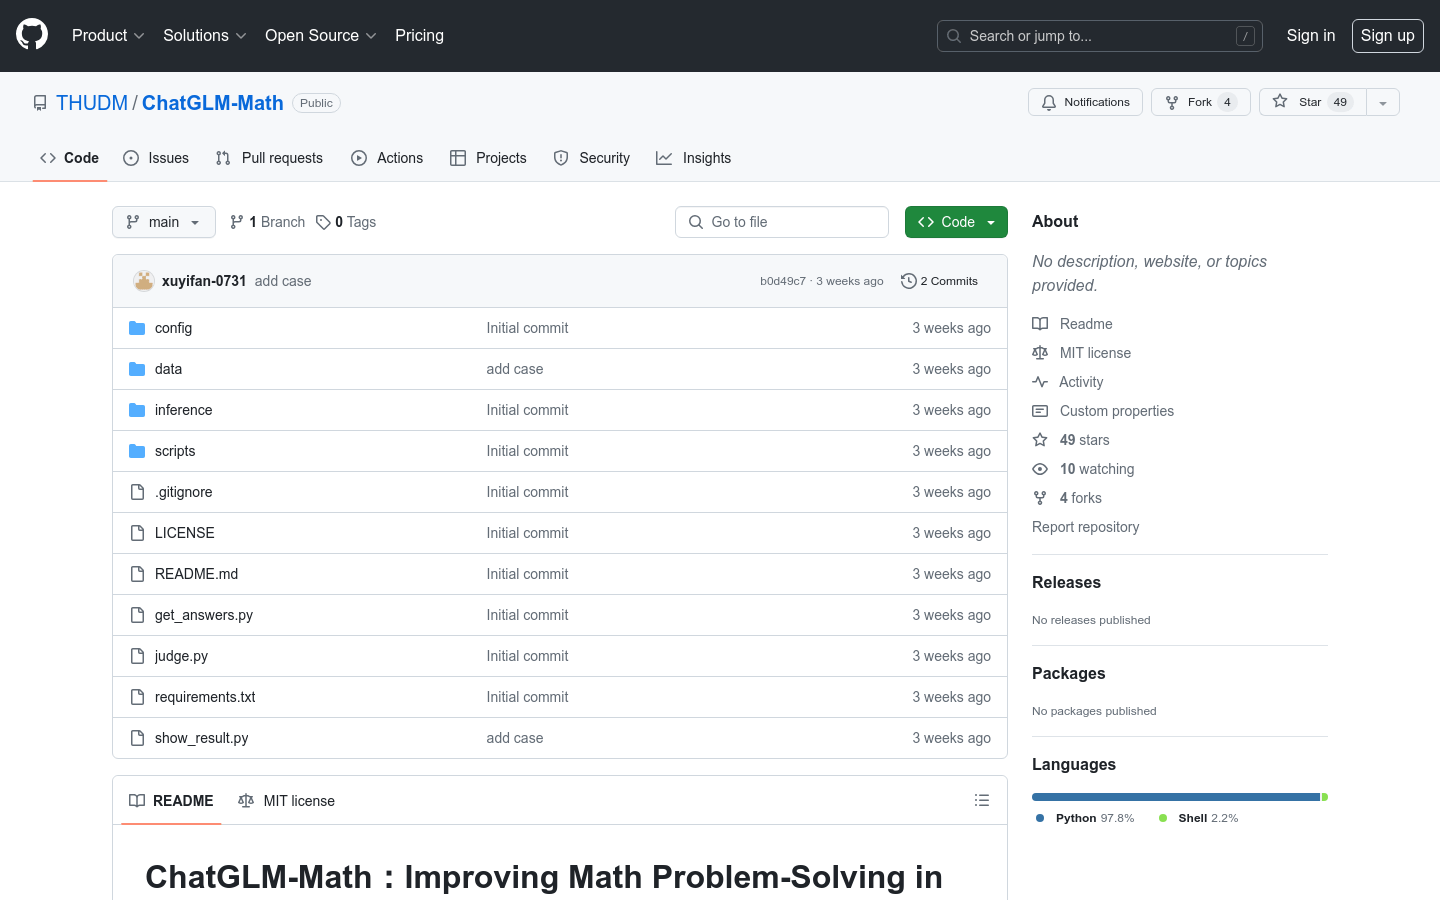Open the Insights tab
This screenshot has height=900, width=1440.
tap(694, 158)
